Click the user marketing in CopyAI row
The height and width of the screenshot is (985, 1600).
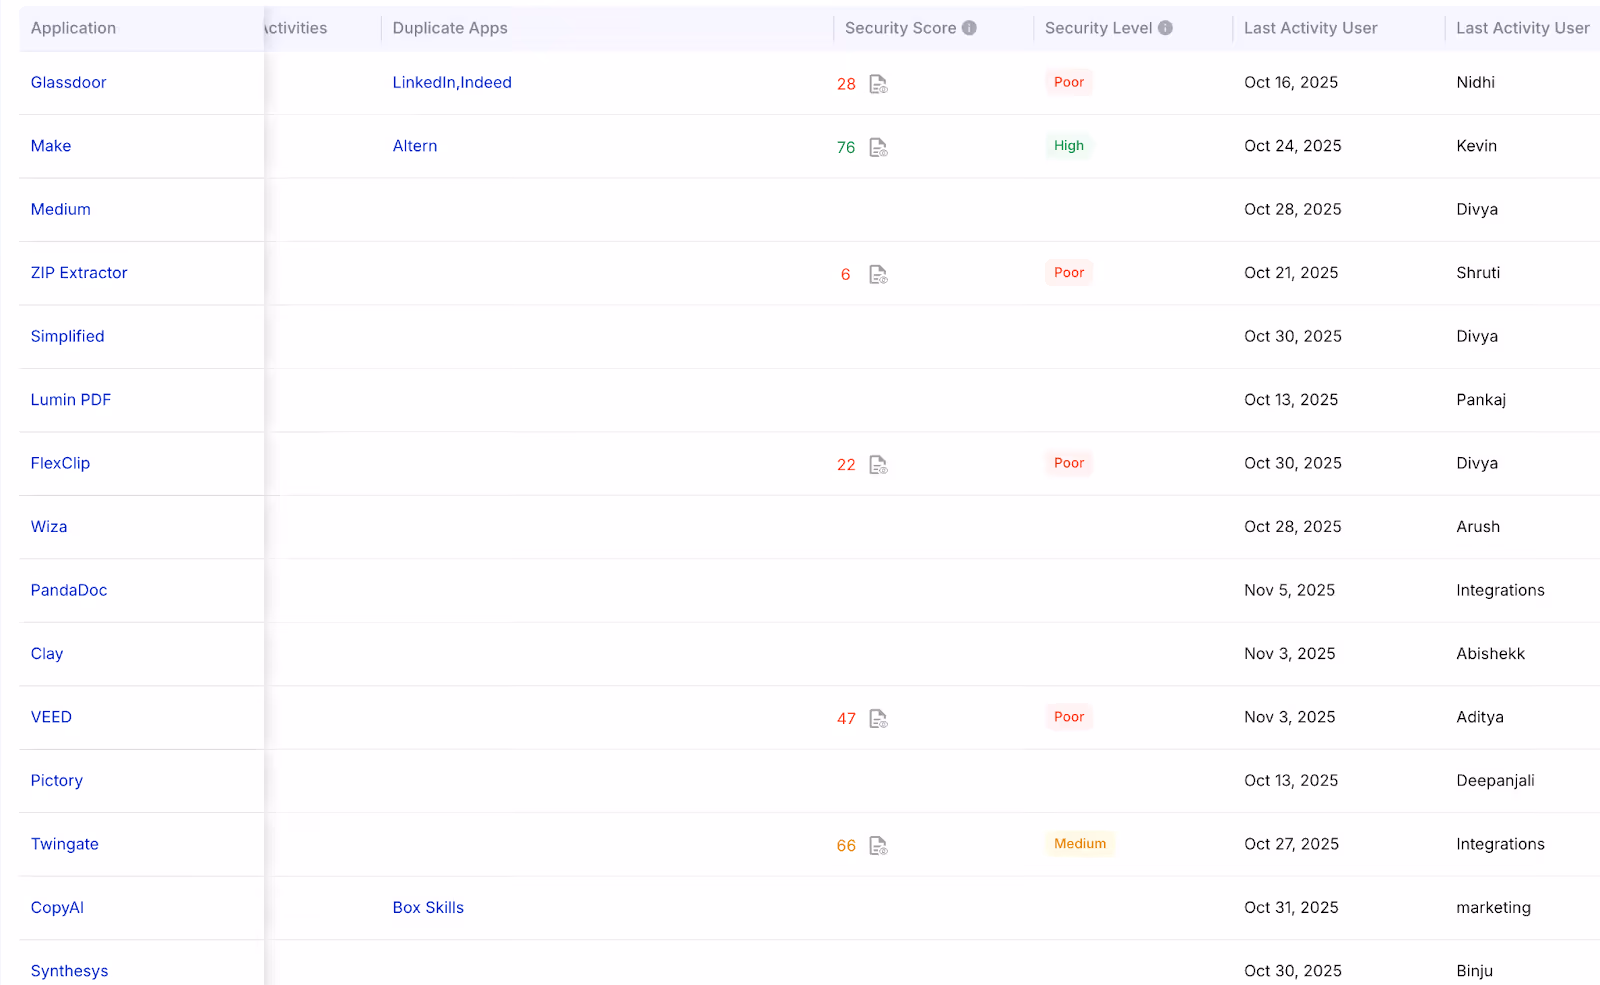pos(1493,908)
